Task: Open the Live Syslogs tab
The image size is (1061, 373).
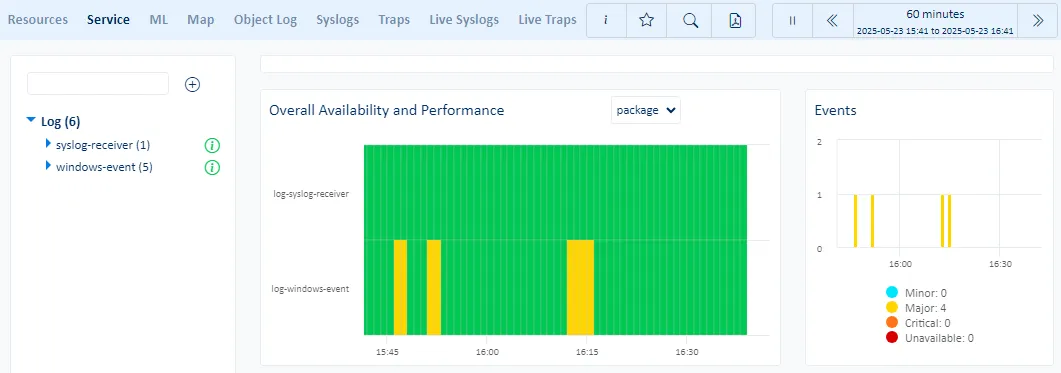Action: point(464,20)
